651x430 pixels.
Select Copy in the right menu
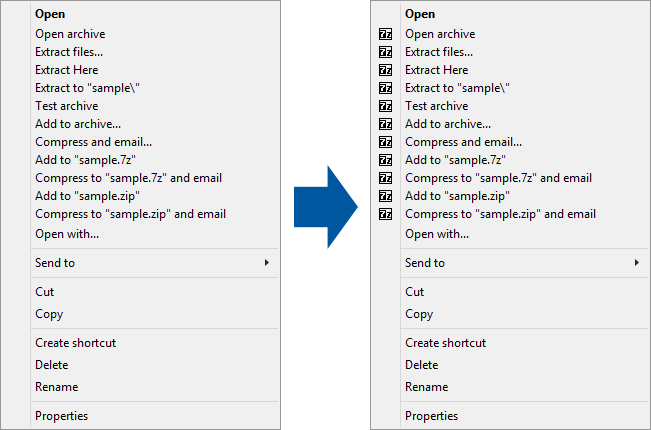click(419, 314)
